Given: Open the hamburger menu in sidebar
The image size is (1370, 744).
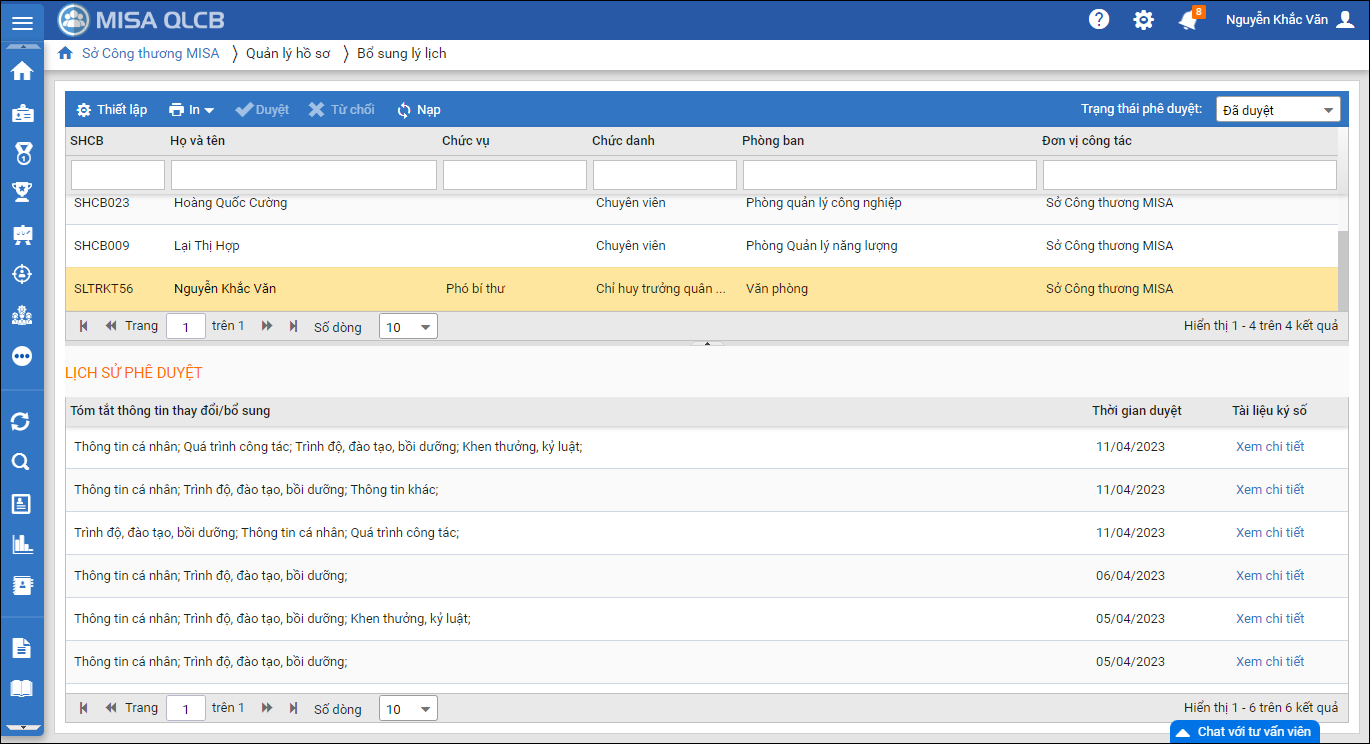Looking at the screenshot, I should pos(22,23).
